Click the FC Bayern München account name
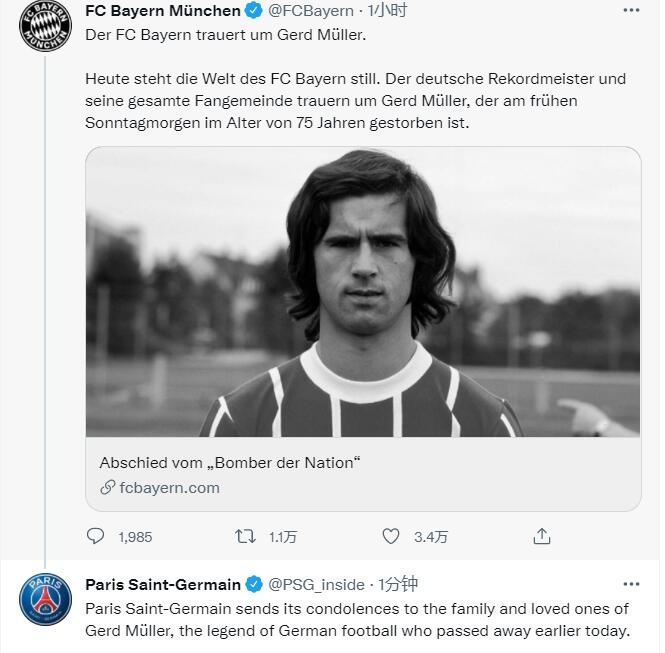 (162, 11)
